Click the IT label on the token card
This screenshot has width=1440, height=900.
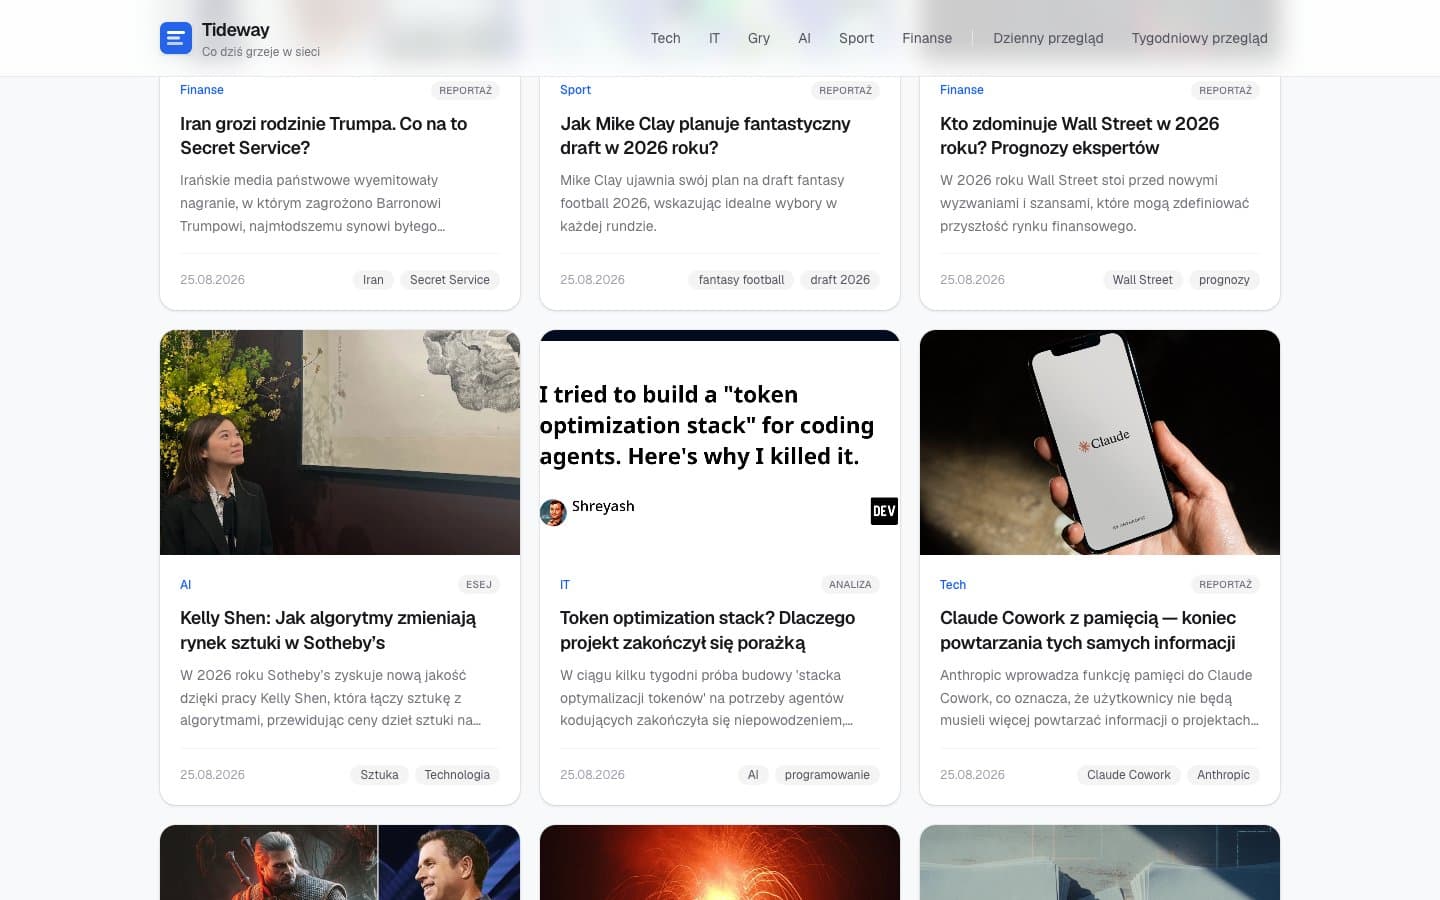[565, 585]
